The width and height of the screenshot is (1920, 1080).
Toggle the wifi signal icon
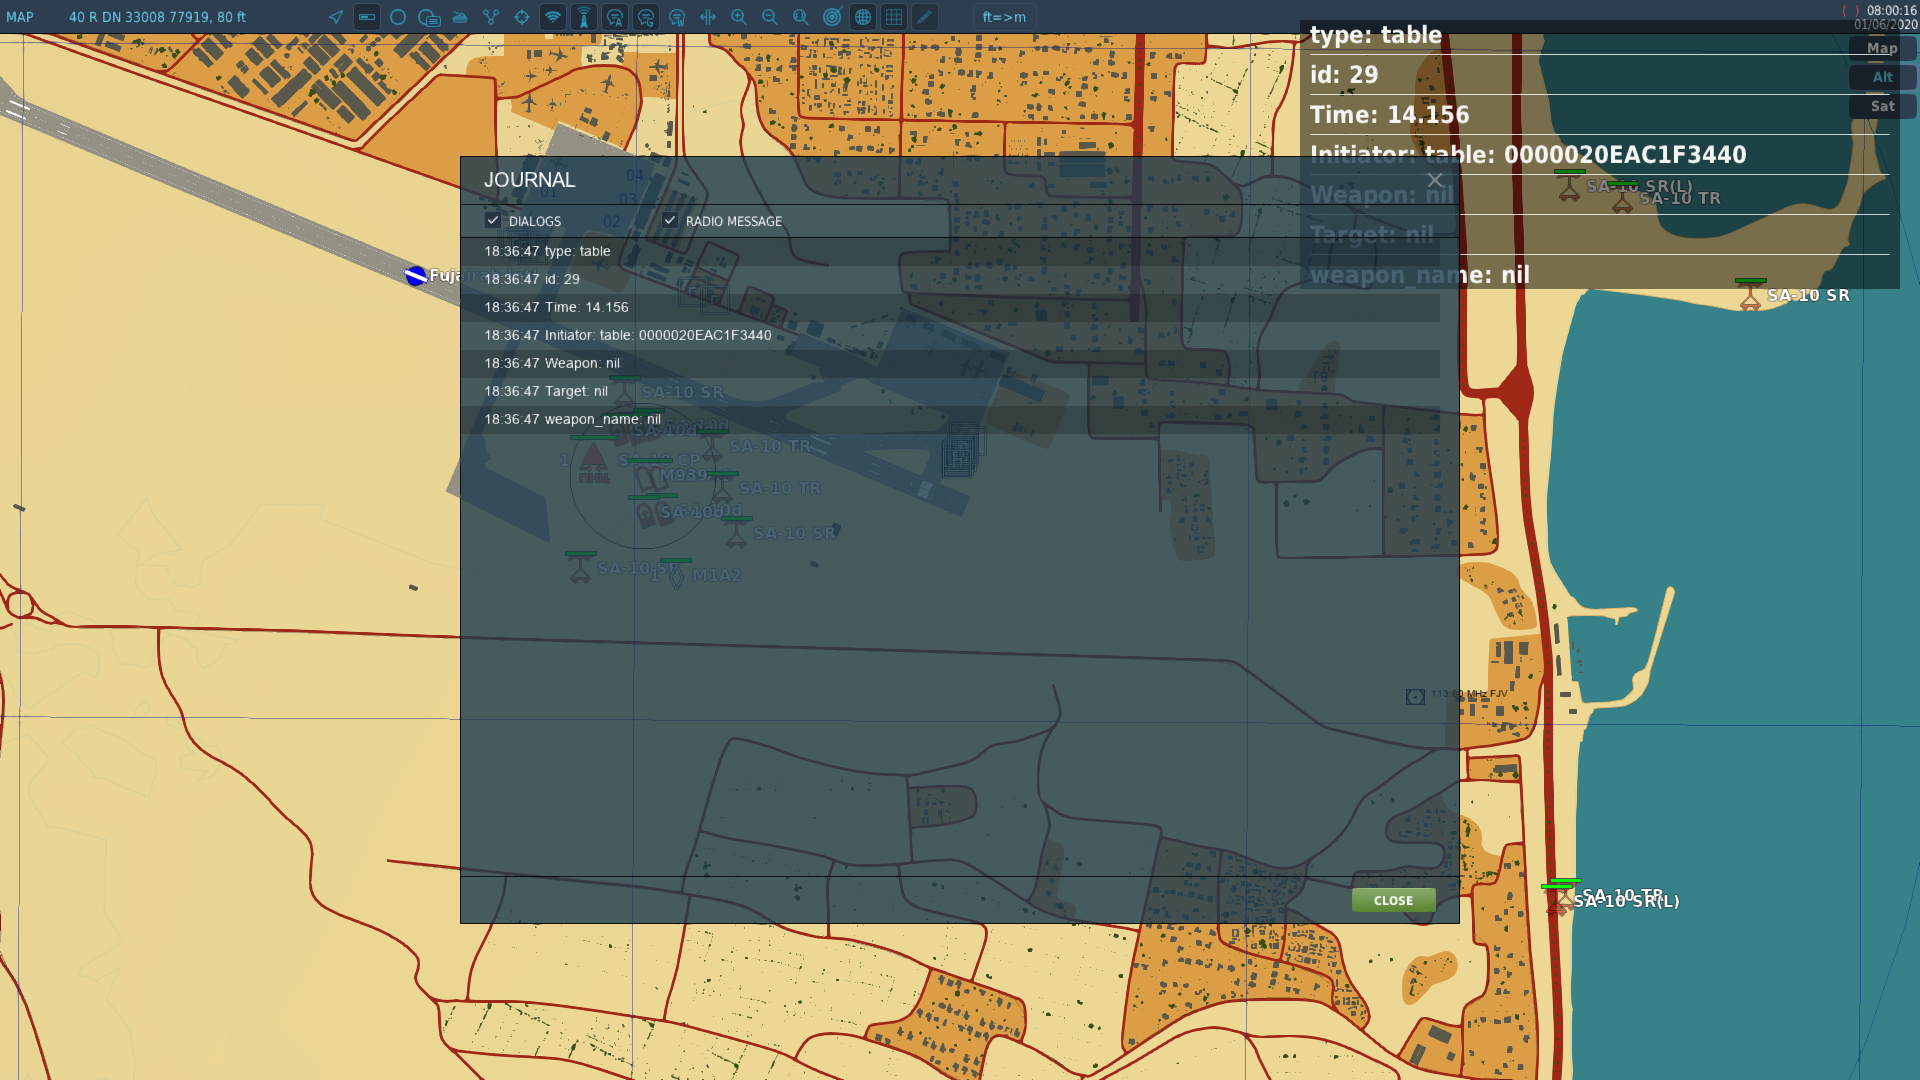point(553,17)
